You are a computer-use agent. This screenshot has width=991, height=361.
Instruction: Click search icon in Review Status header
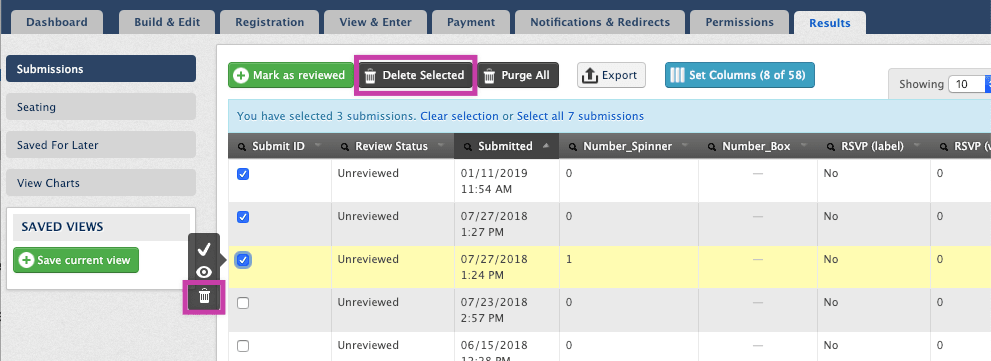pyautogui.click(x=345, y=147)
